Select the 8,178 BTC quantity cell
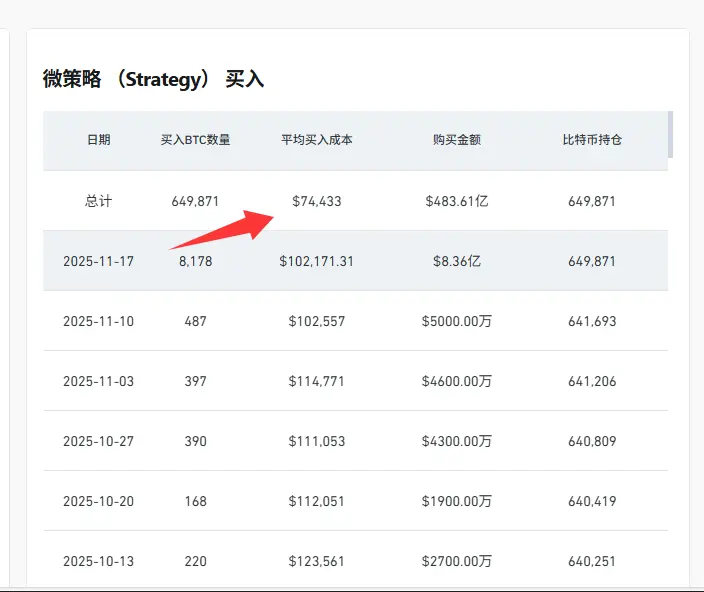This screenshot has width=704, height=592. (x=195, y=261)
